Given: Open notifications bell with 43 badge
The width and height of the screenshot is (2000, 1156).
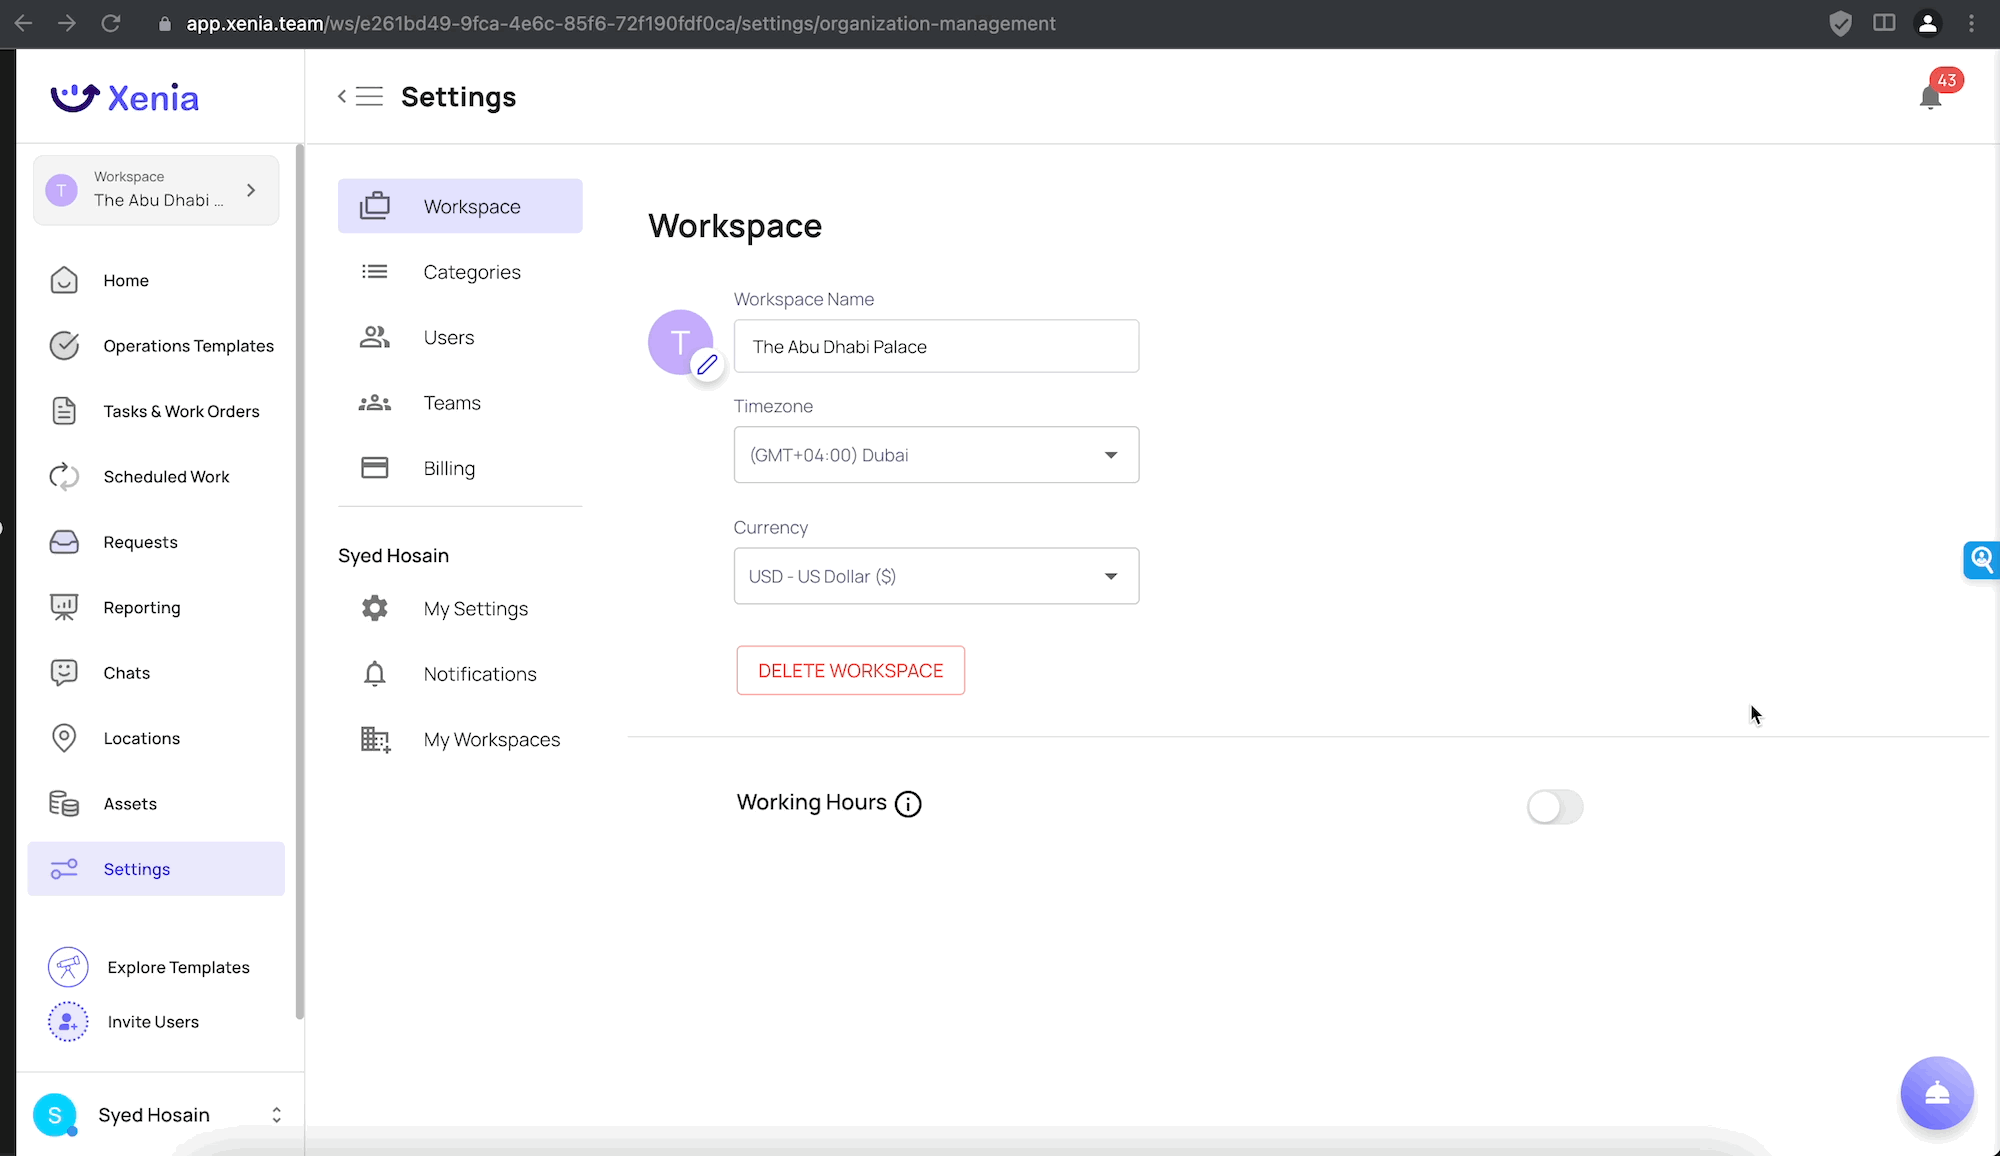Looking at the screenshot, I should click(x=1931, y=97).
